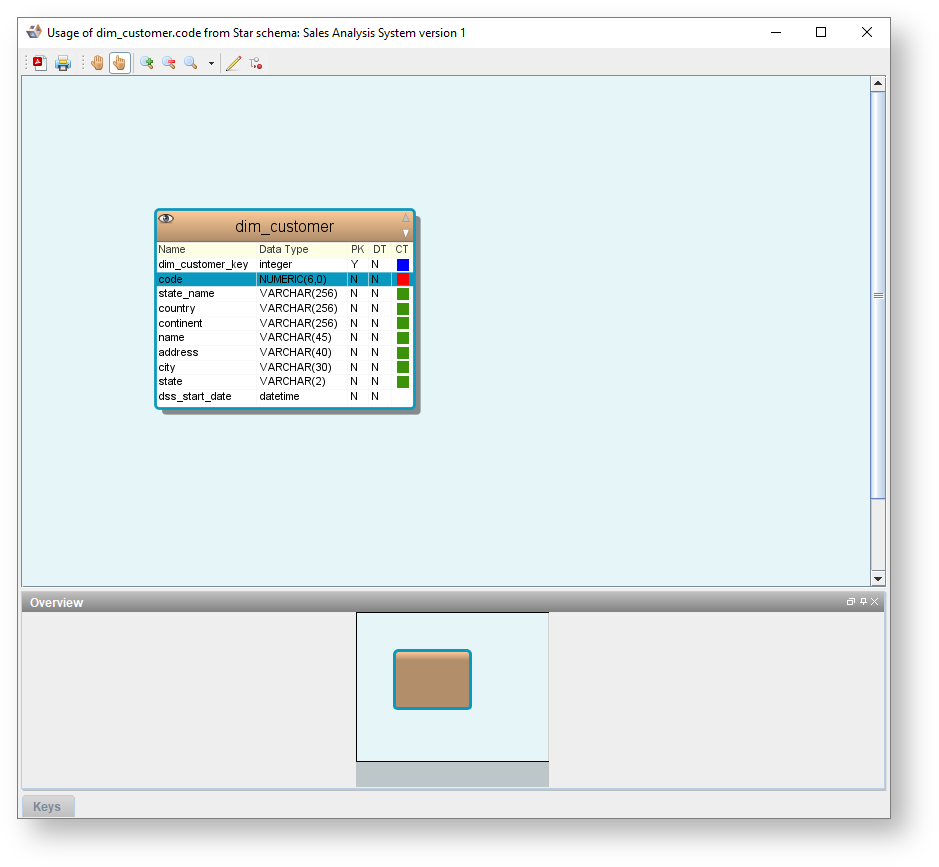Zoom out of the diagram

coord(169,63)
